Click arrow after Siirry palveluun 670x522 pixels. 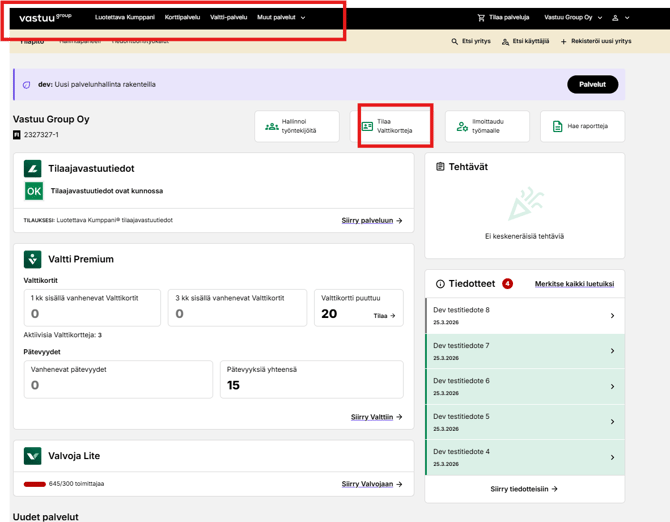click(399, 221)
